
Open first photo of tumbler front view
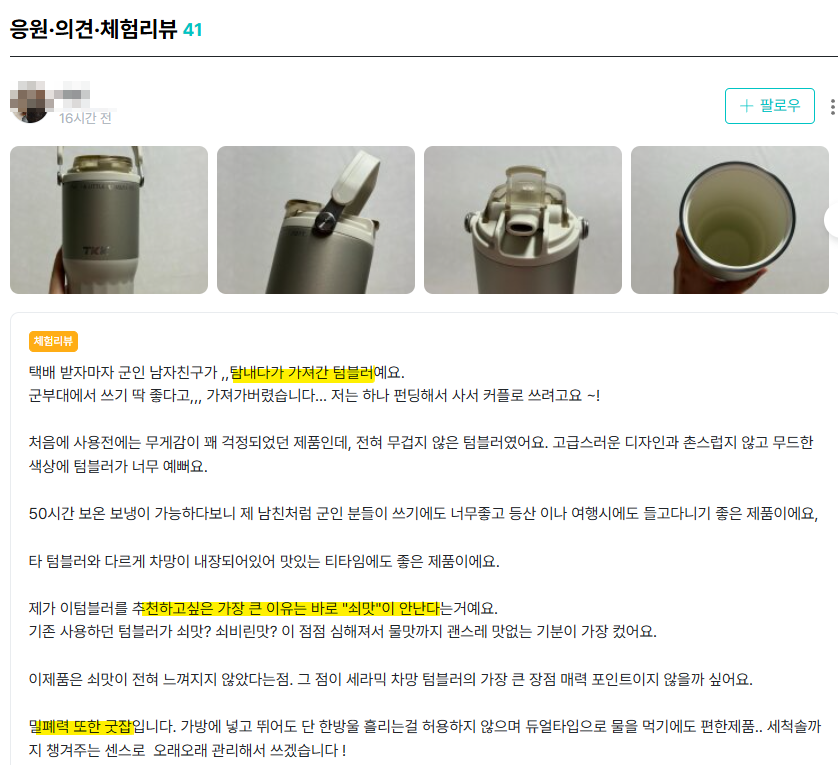point(109,220)
